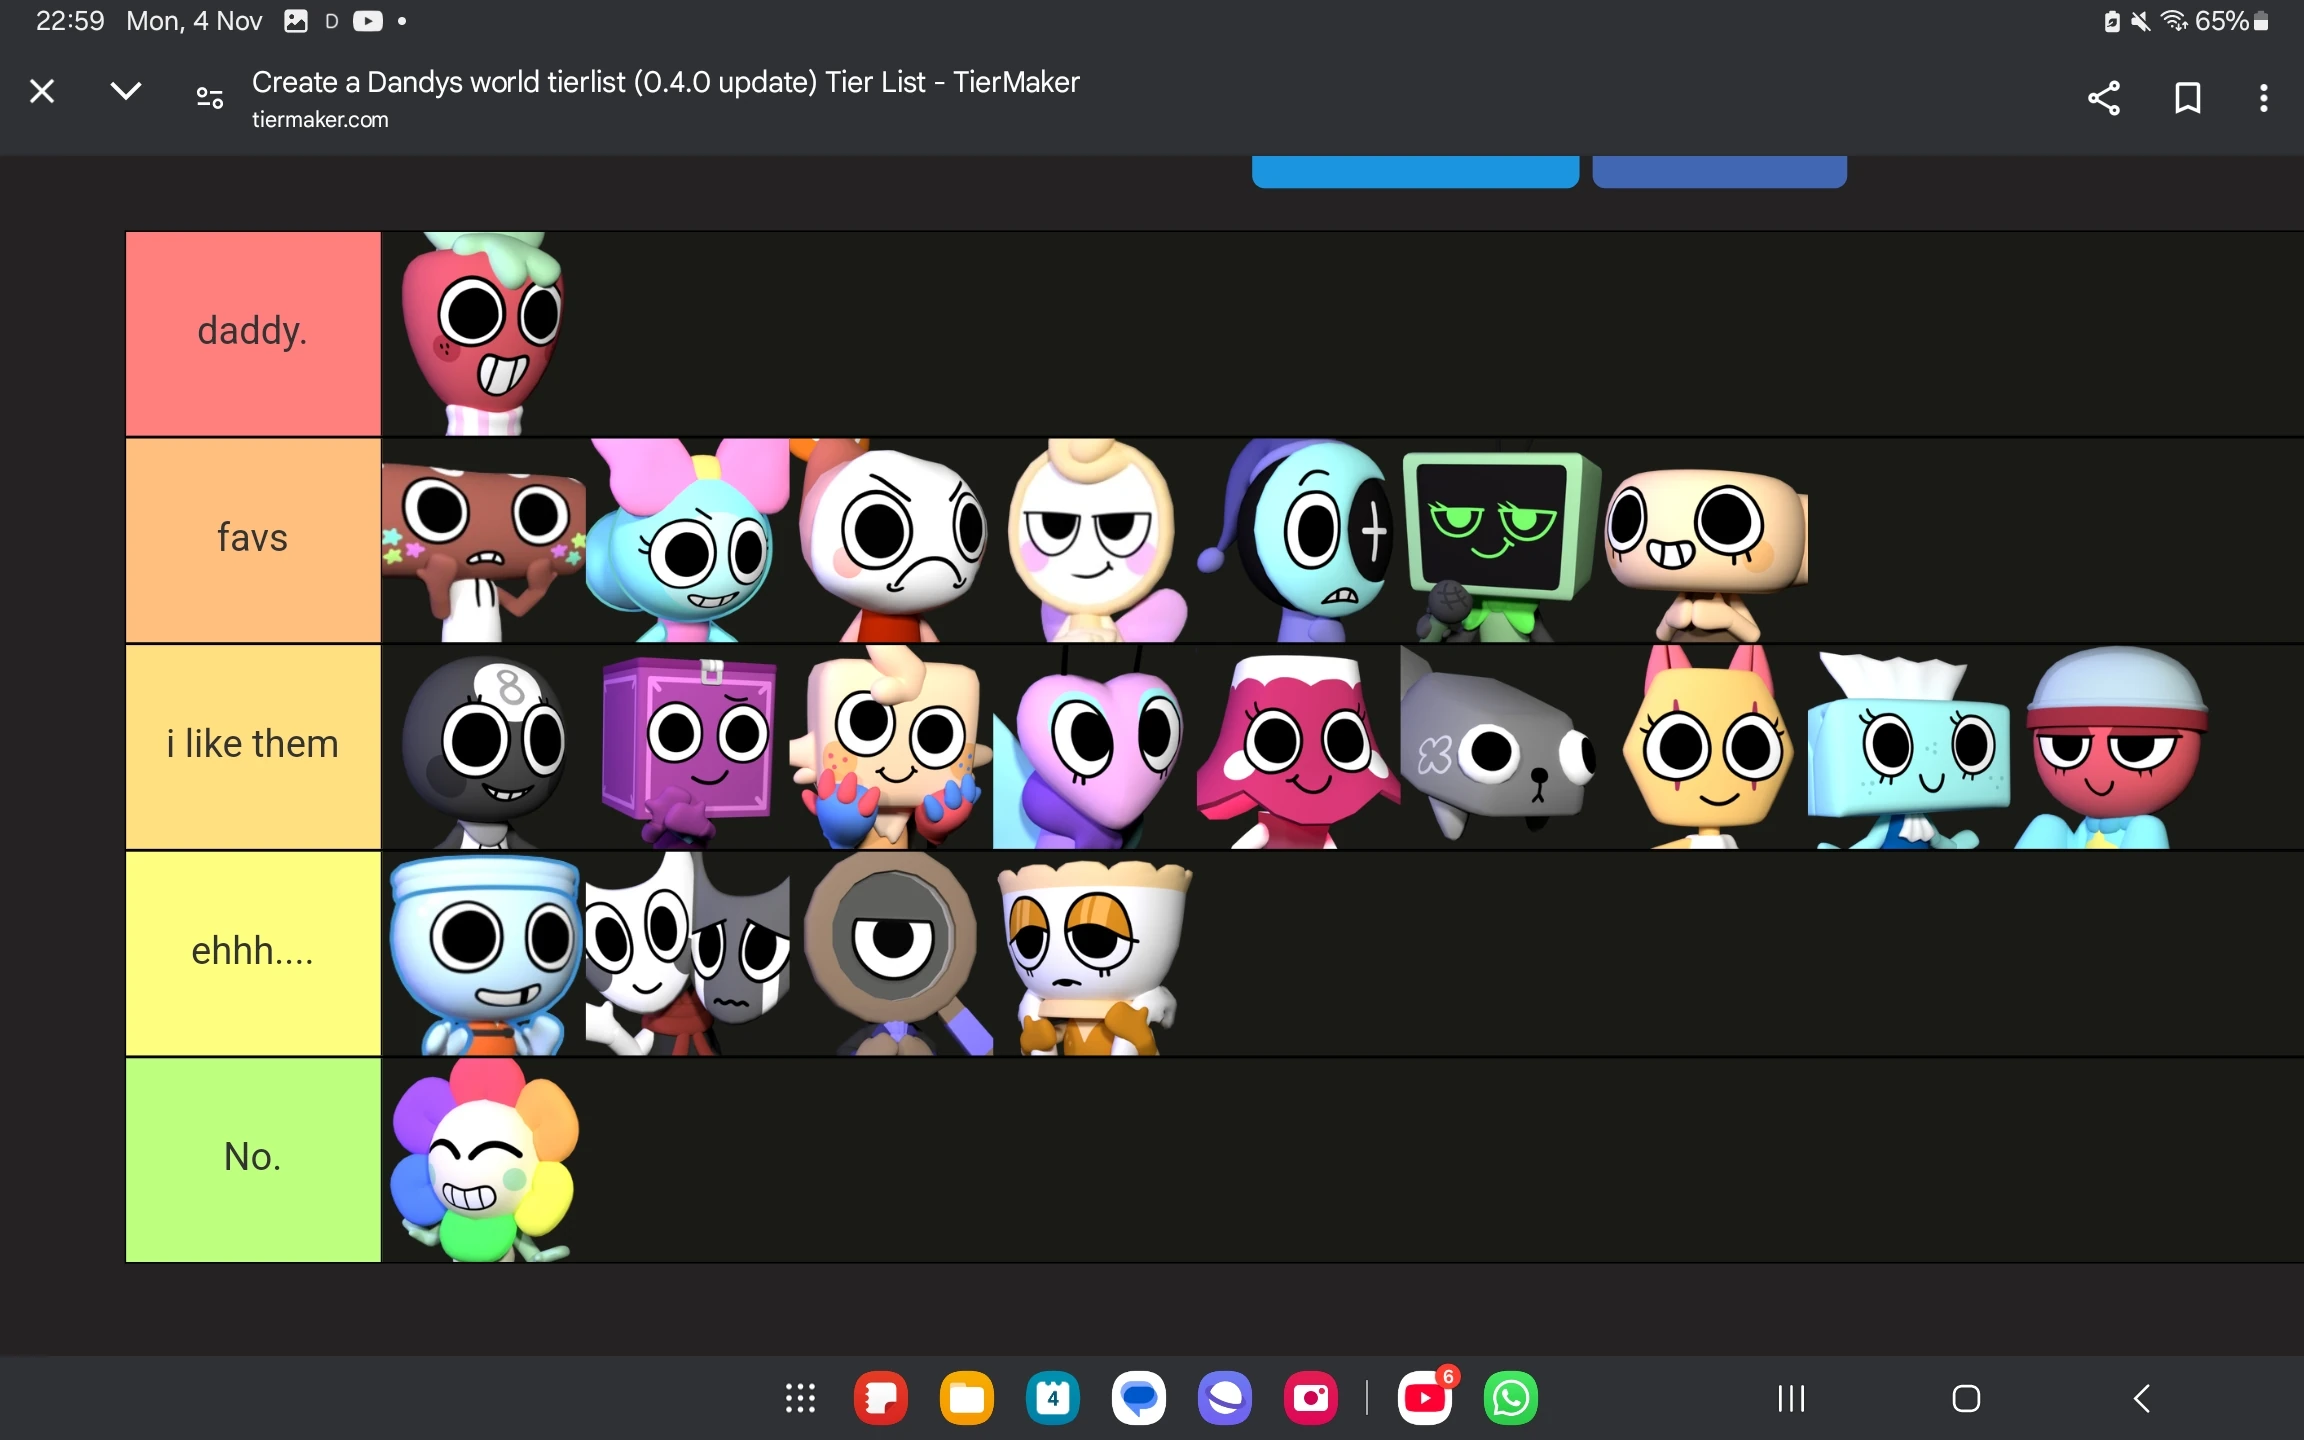Image resolution: width=2304 pixels, height=1440 pixels.
Task: Select the rainbow flower character in the No. tier
Action: point(483,1160)
